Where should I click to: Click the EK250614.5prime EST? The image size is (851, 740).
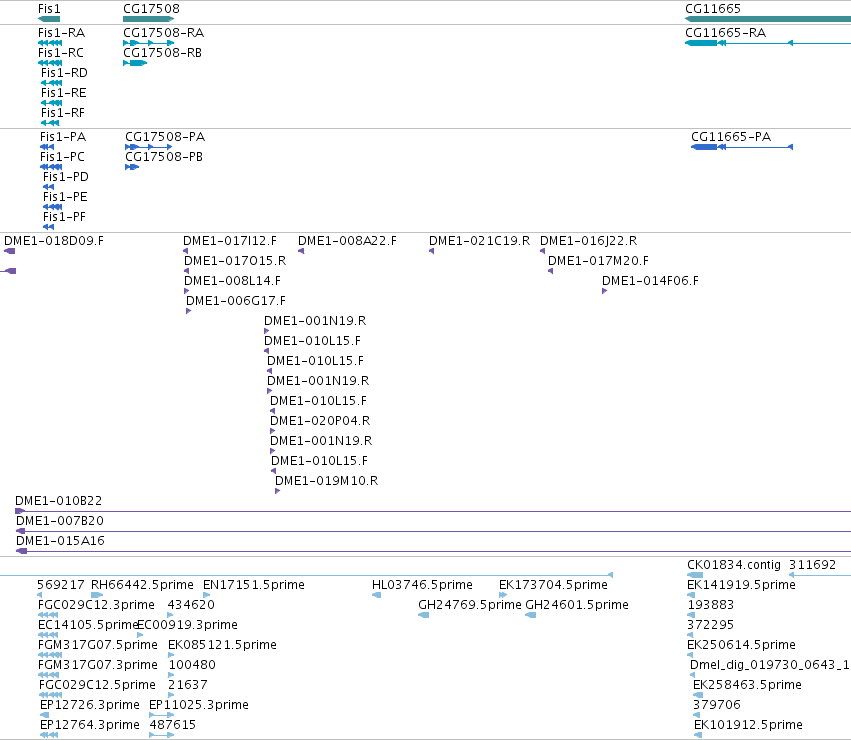pos(741,646)
